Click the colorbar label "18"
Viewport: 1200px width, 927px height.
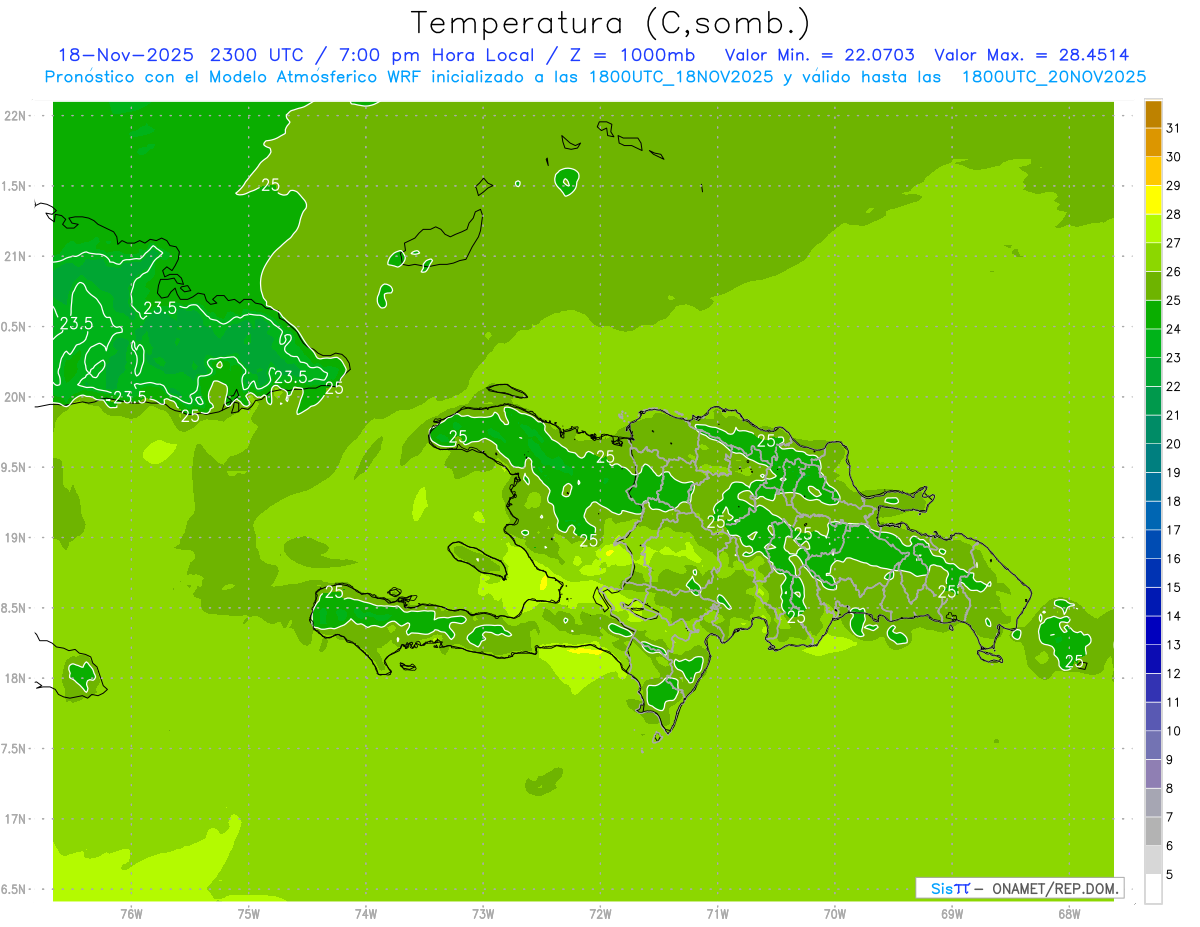point(1173,501)
